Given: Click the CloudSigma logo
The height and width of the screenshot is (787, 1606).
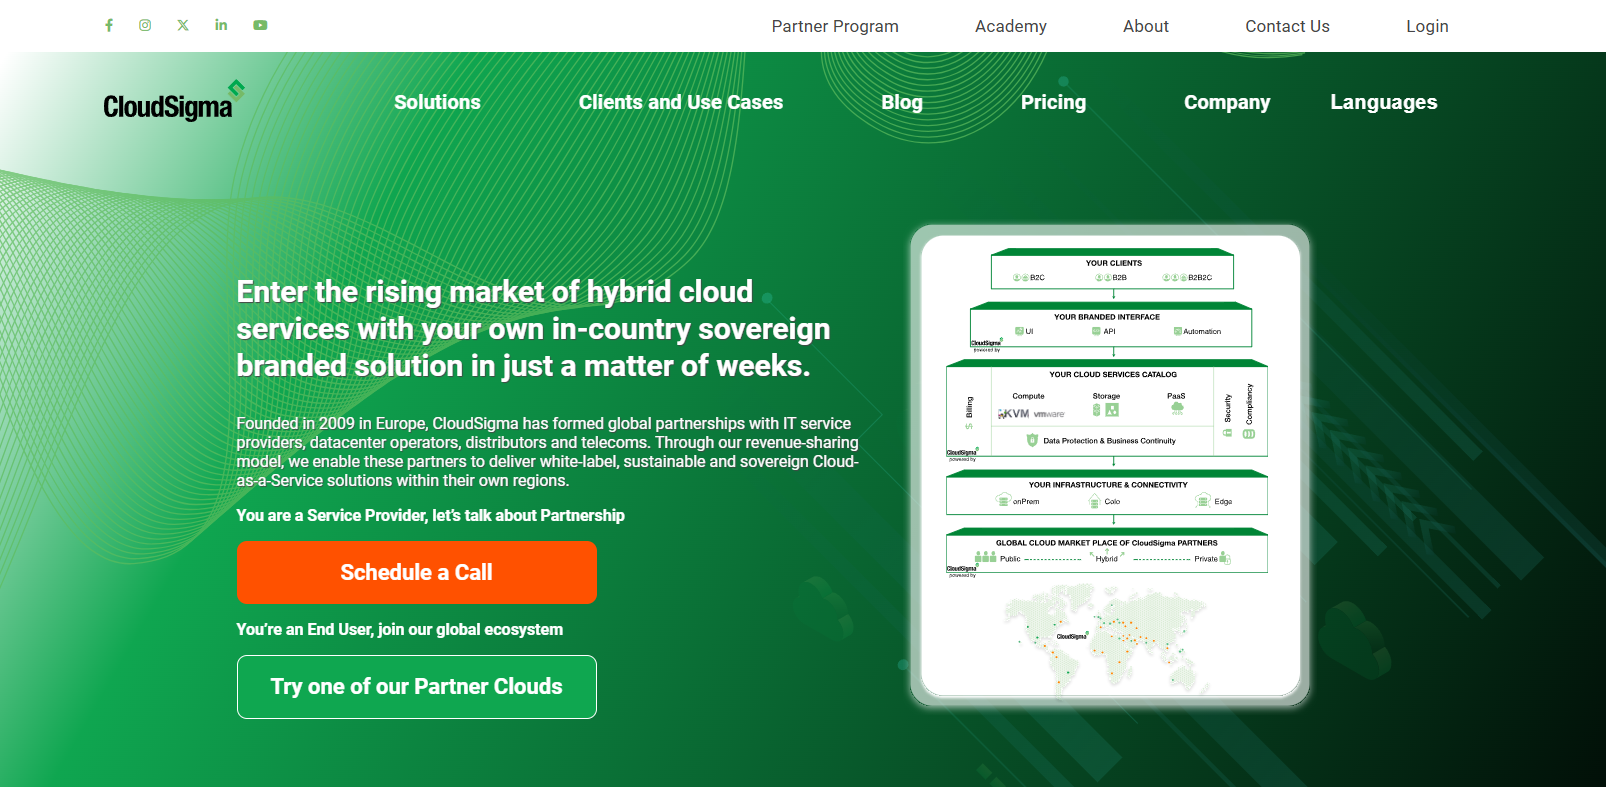Looking at the screenshot, I should click(174, 102).
